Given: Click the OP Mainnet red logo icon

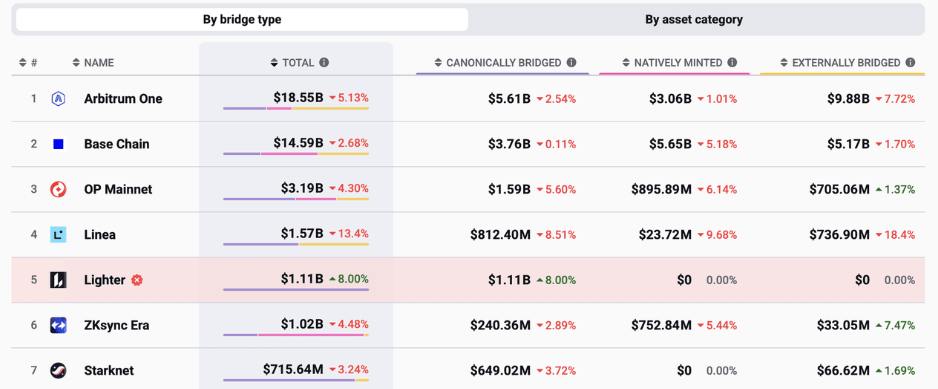Looking at the screenshot, I should [58, 189].
